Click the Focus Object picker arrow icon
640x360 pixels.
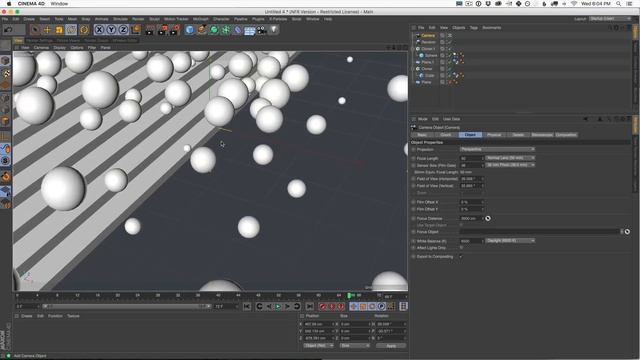pyautogui.click(x=627, y=231)
